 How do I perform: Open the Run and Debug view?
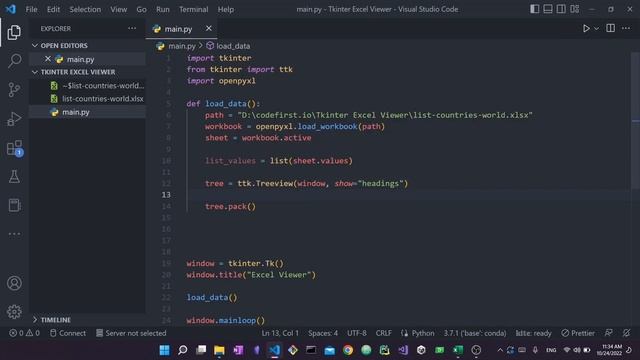14,119
